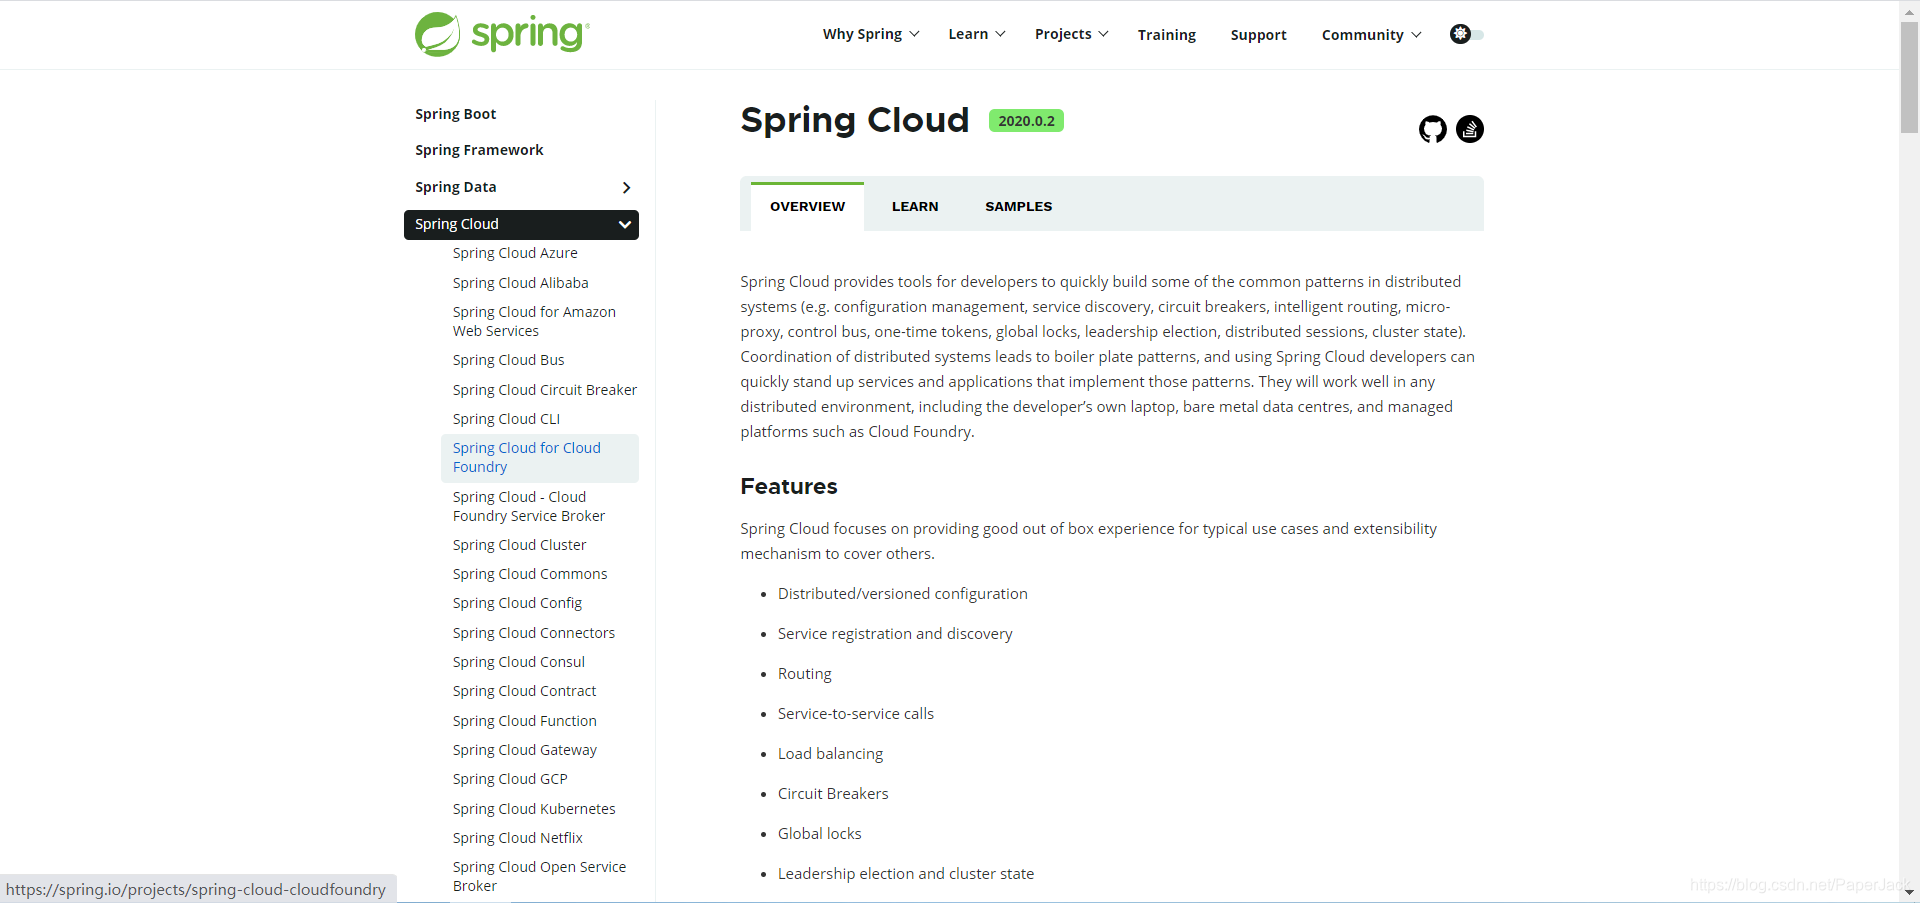Screen dimensions: 1920x903
Task: Open Spring Cloud Connectors
Action: 533,633
